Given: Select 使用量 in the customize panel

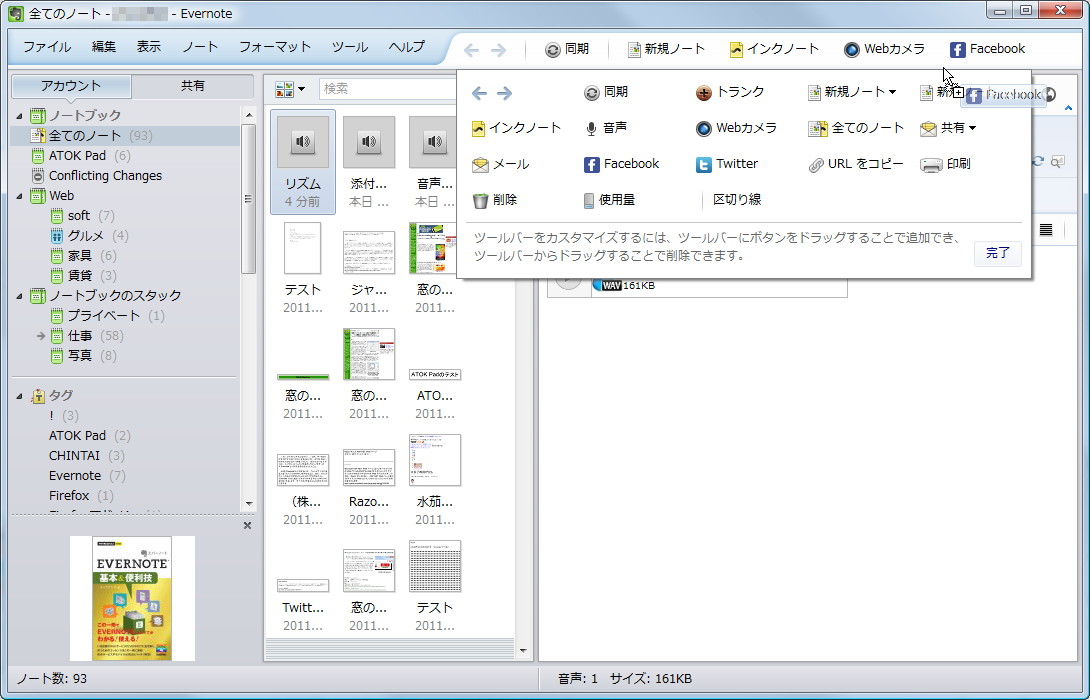Looking at the screenshot, I should (x=609, y=200).
